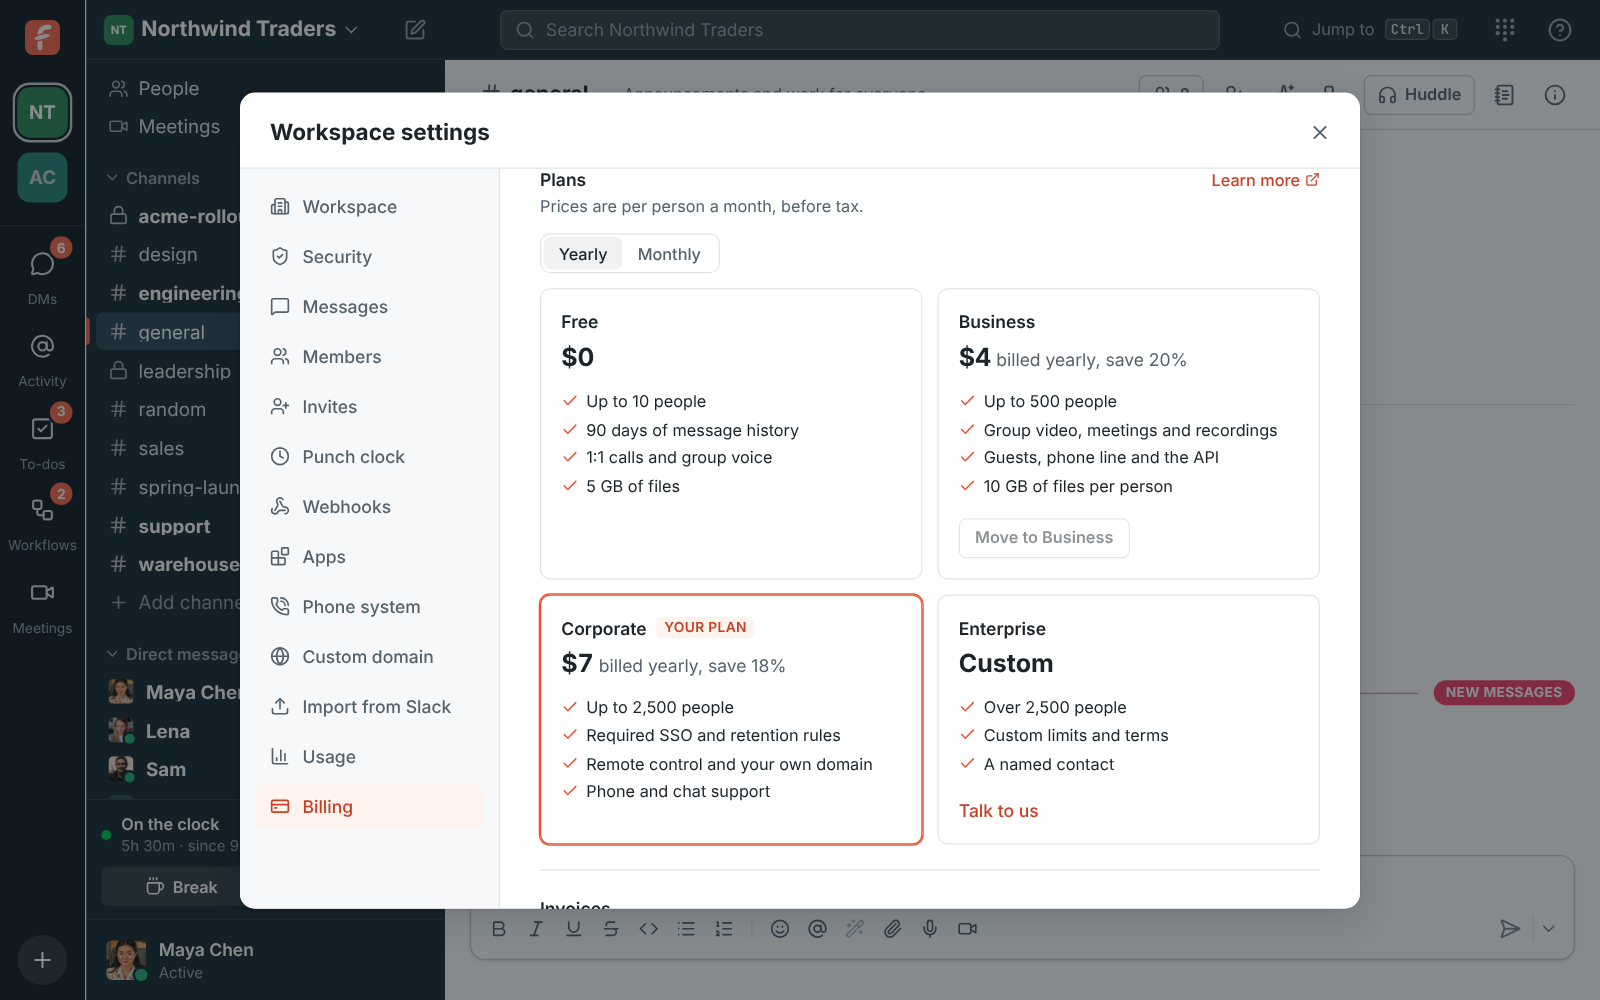Click the help question mark icon
The image size is (1600, 1000).
click(1560, 30)
